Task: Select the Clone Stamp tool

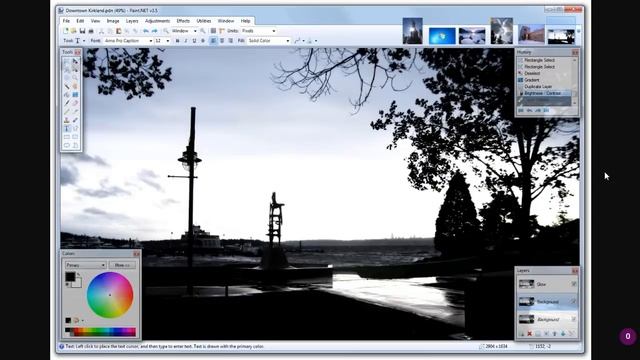Action: 67,120
